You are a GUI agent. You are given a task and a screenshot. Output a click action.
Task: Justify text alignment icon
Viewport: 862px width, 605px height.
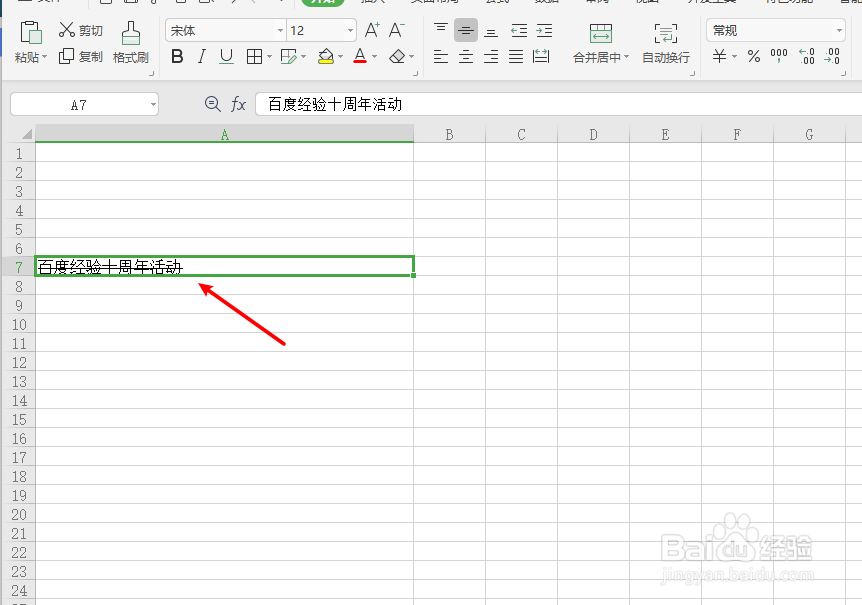pyautogui.click(x=516, y=56)
